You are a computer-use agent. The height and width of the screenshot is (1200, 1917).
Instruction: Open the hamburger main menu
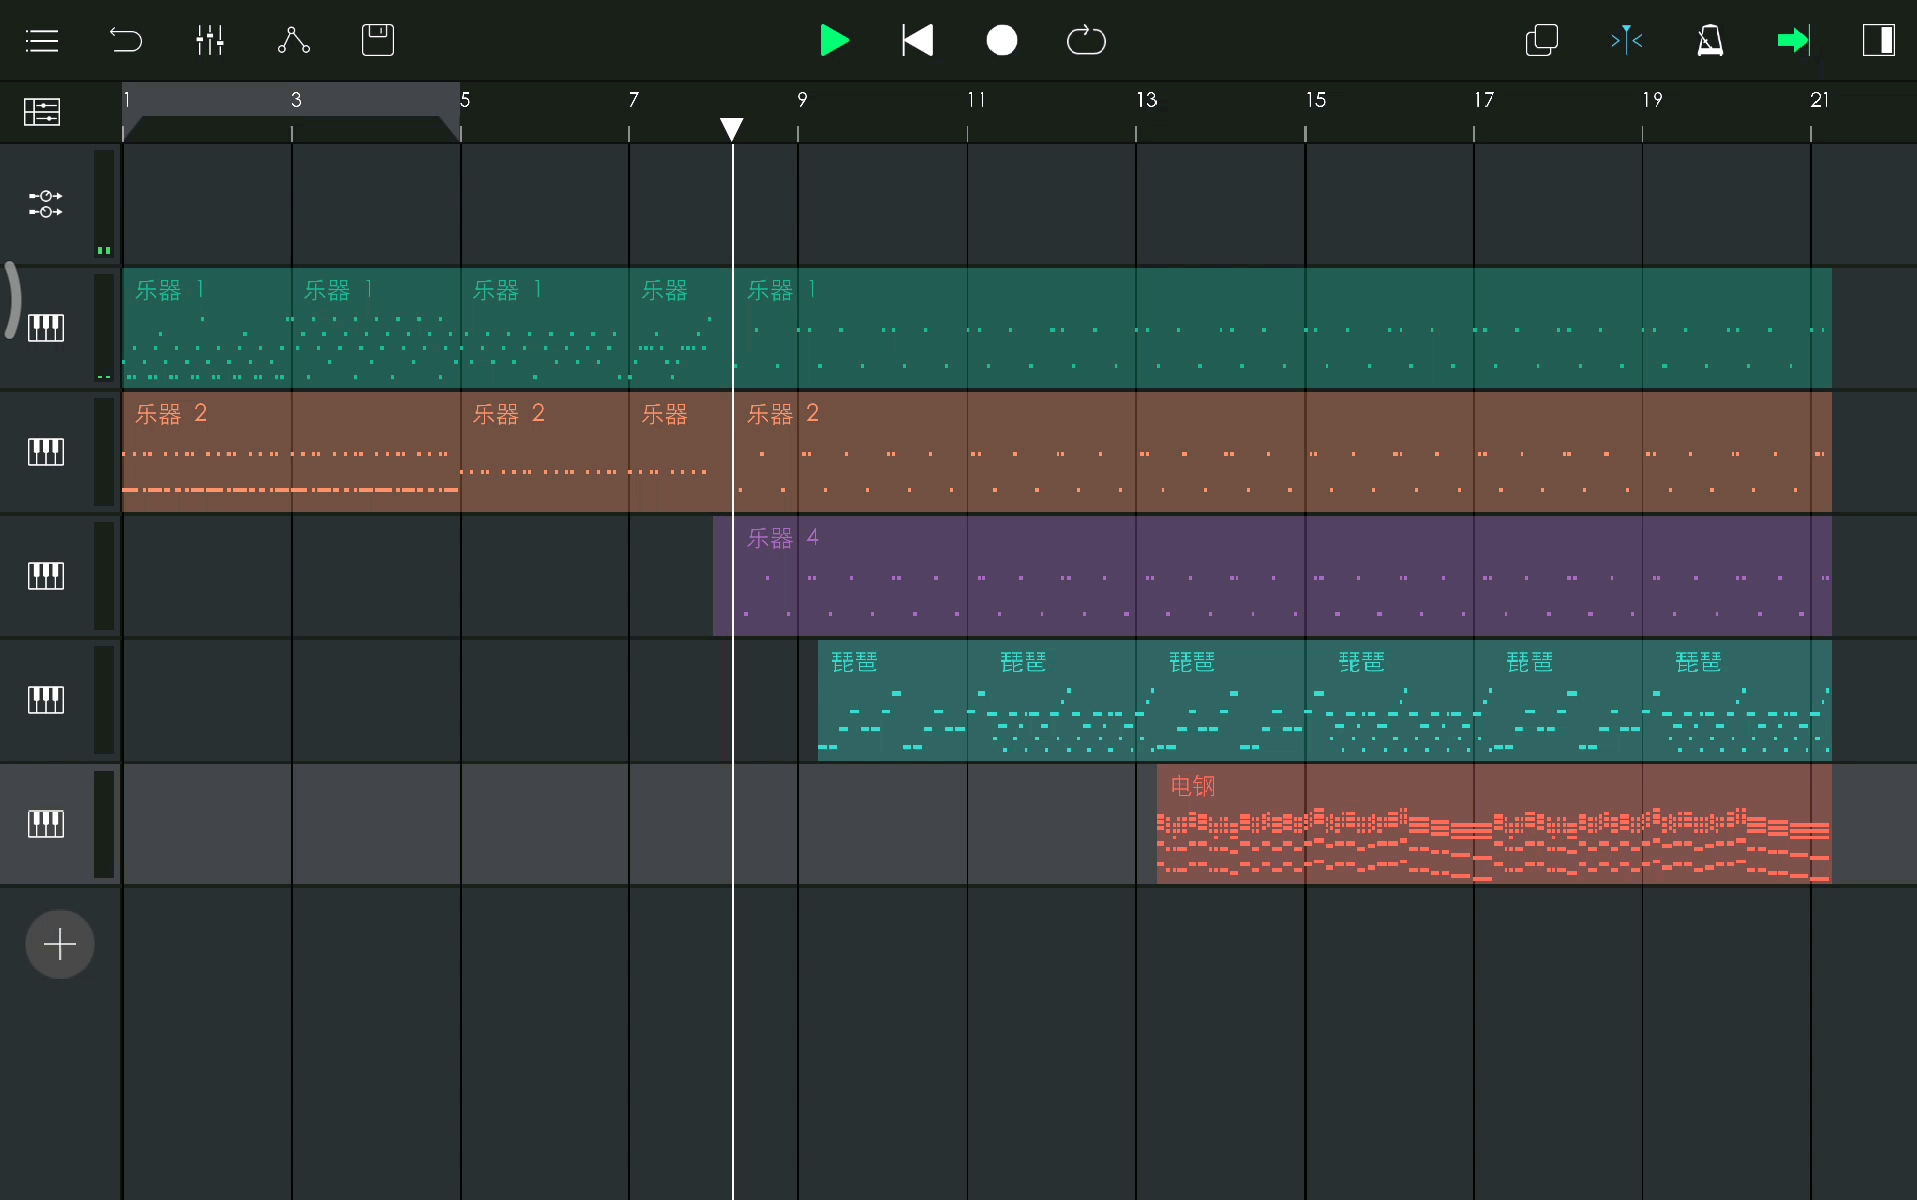coord(42,41)
